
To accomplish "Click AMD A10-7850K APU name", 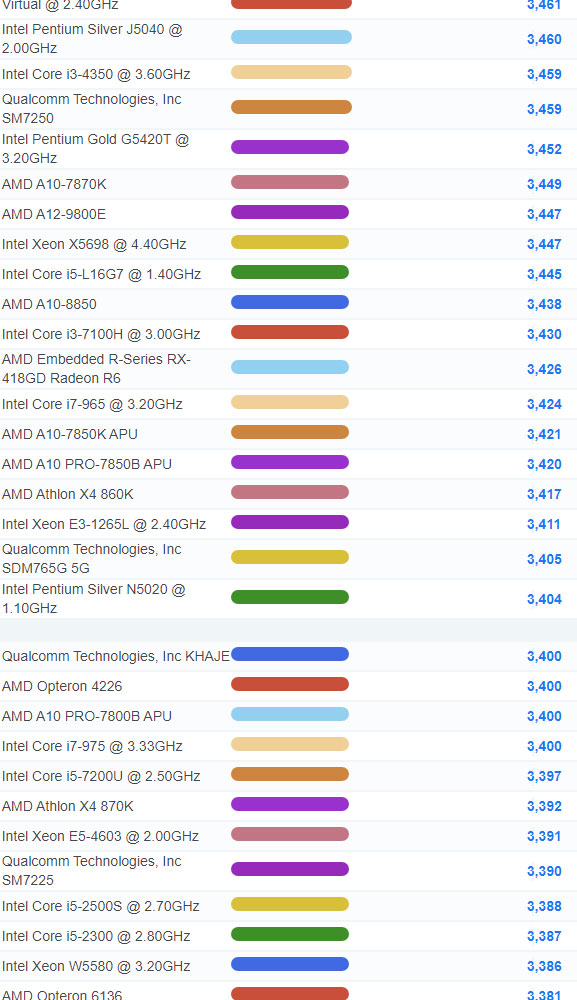I will click(x=70, y=434).
